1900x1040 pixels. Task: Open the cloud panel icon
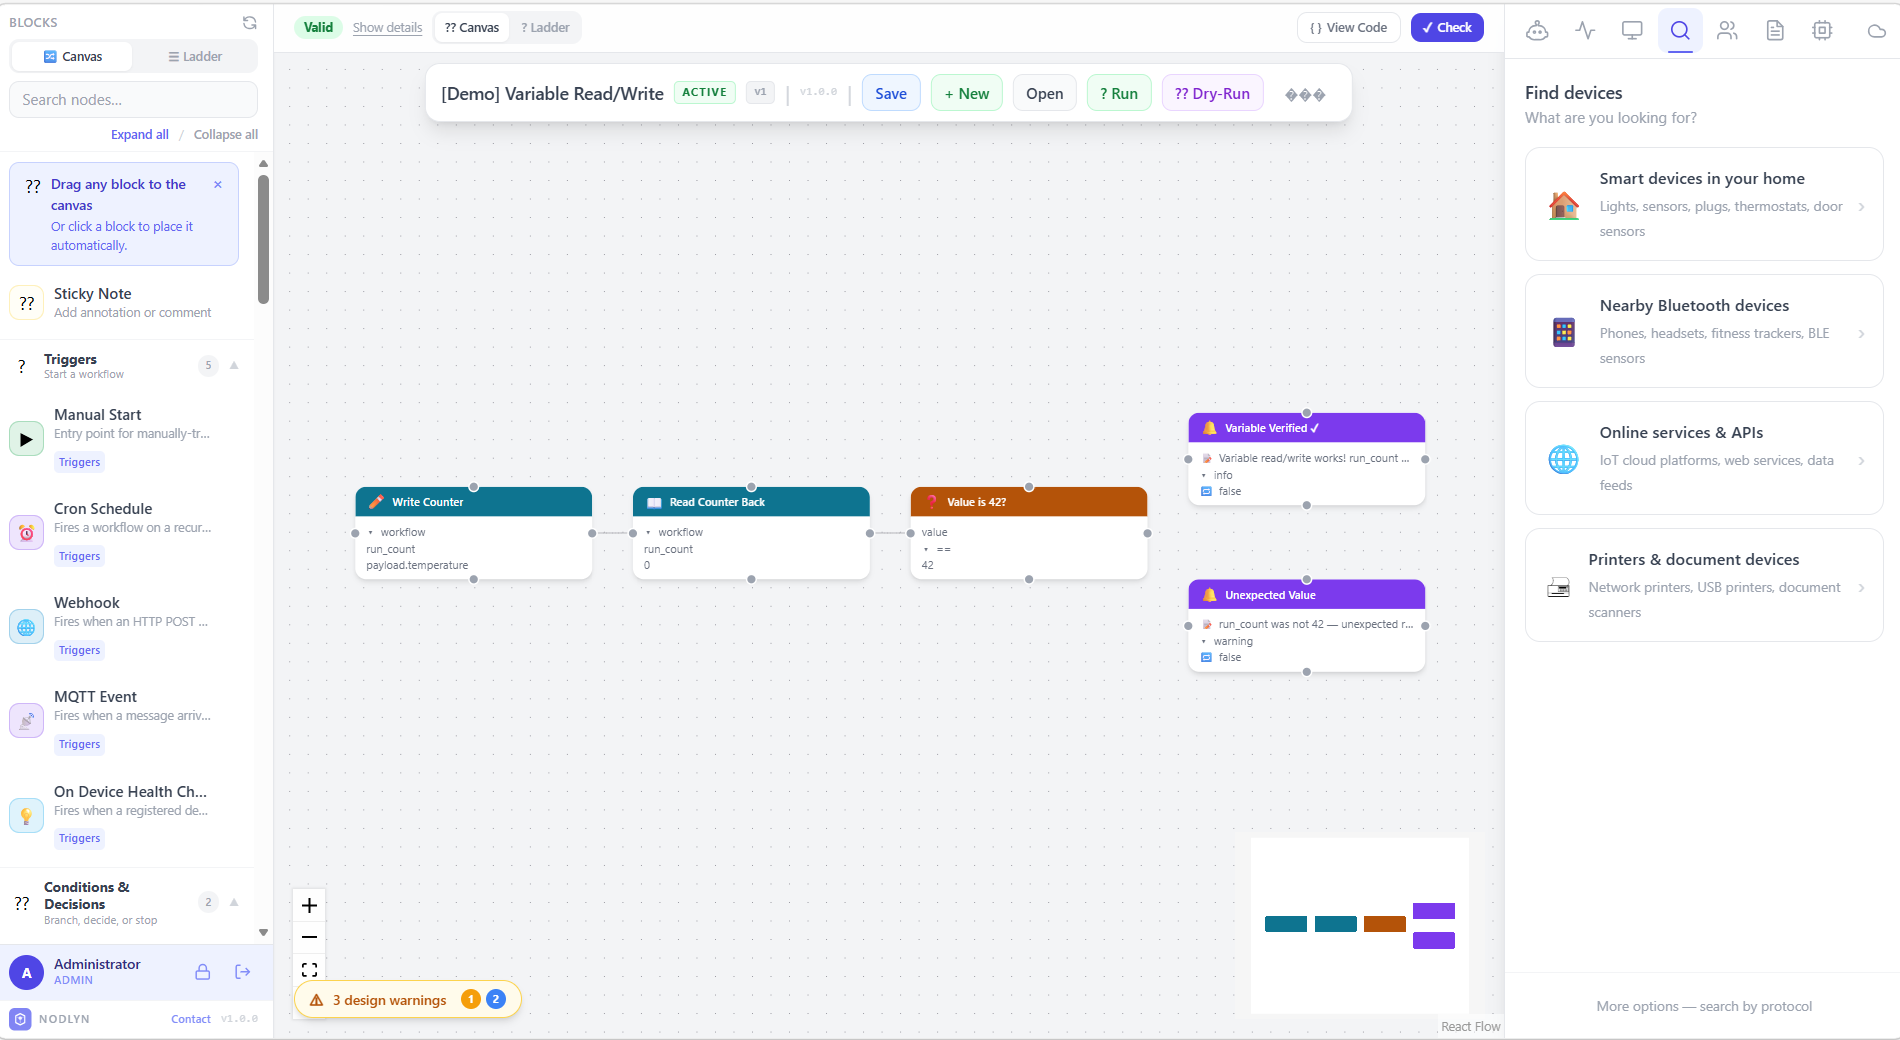tap(1876, 30)
